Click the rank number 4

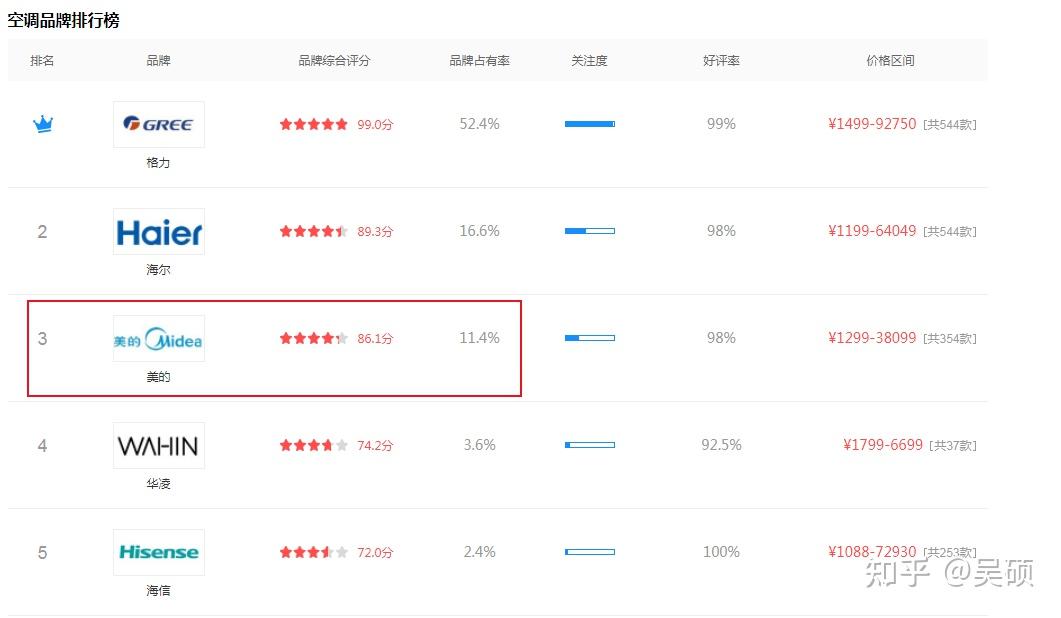click(x=42, y=445)
